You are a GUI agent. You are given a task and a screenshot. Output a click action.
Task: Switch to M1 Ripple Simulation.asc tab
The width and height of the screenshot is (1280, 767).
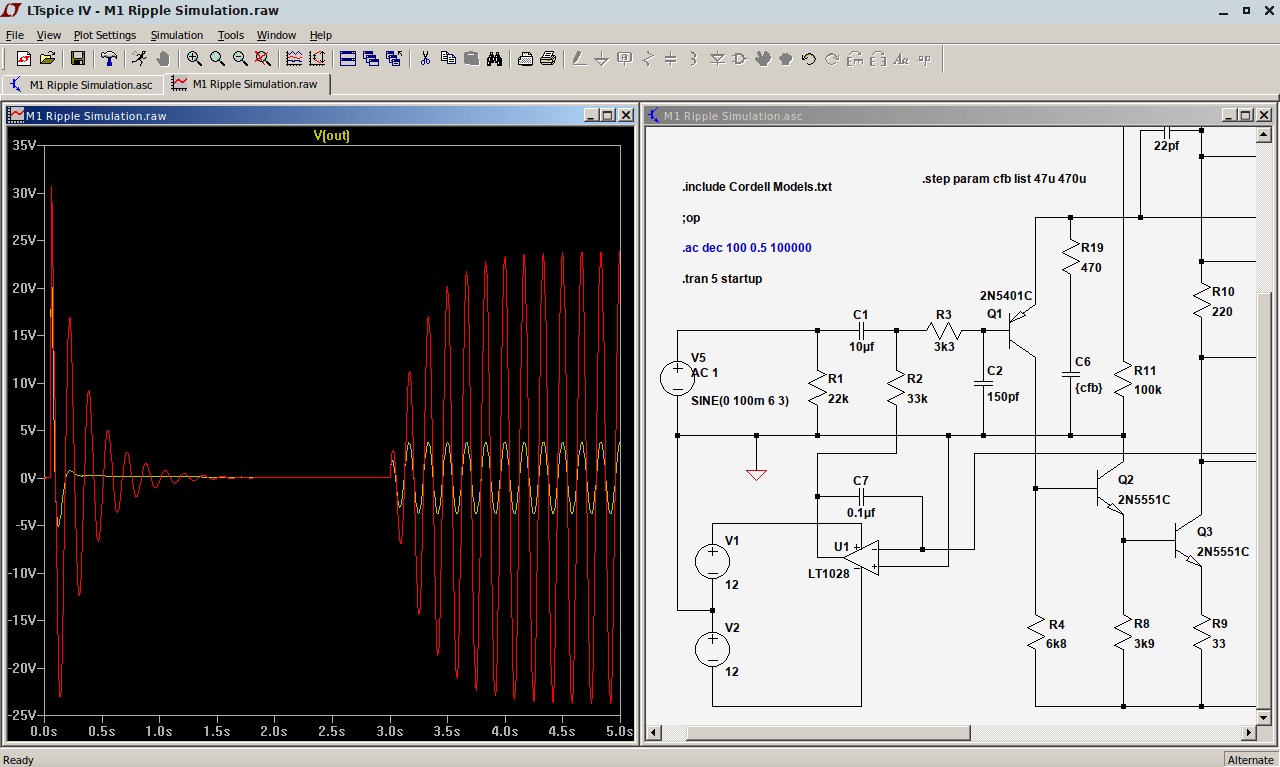pyautogui.click(x=83, y=84)
